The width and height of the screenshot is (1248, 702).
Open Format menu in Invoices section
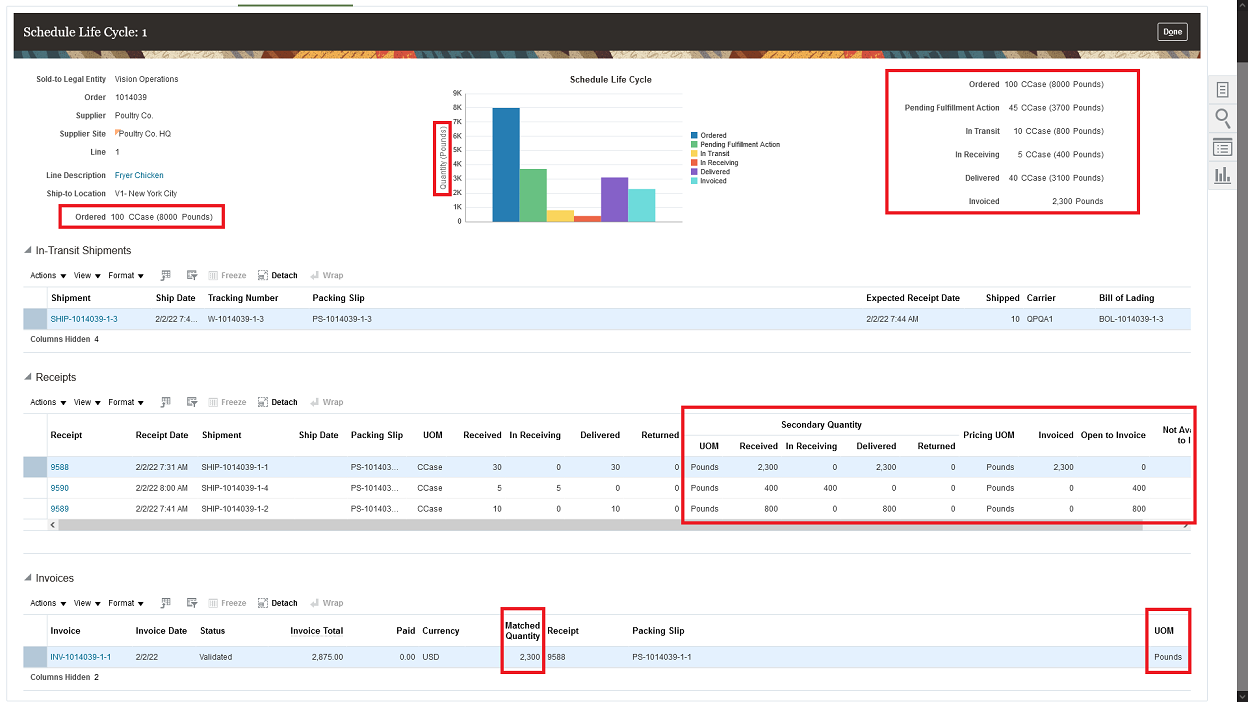[126, 604]
